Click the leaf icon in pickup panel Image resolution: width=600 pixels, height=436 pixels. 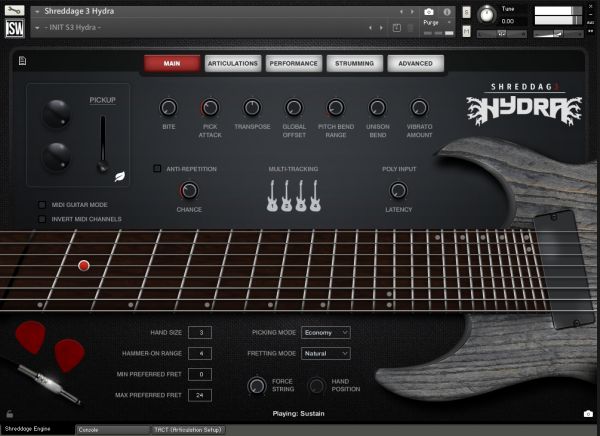[120, 176]
